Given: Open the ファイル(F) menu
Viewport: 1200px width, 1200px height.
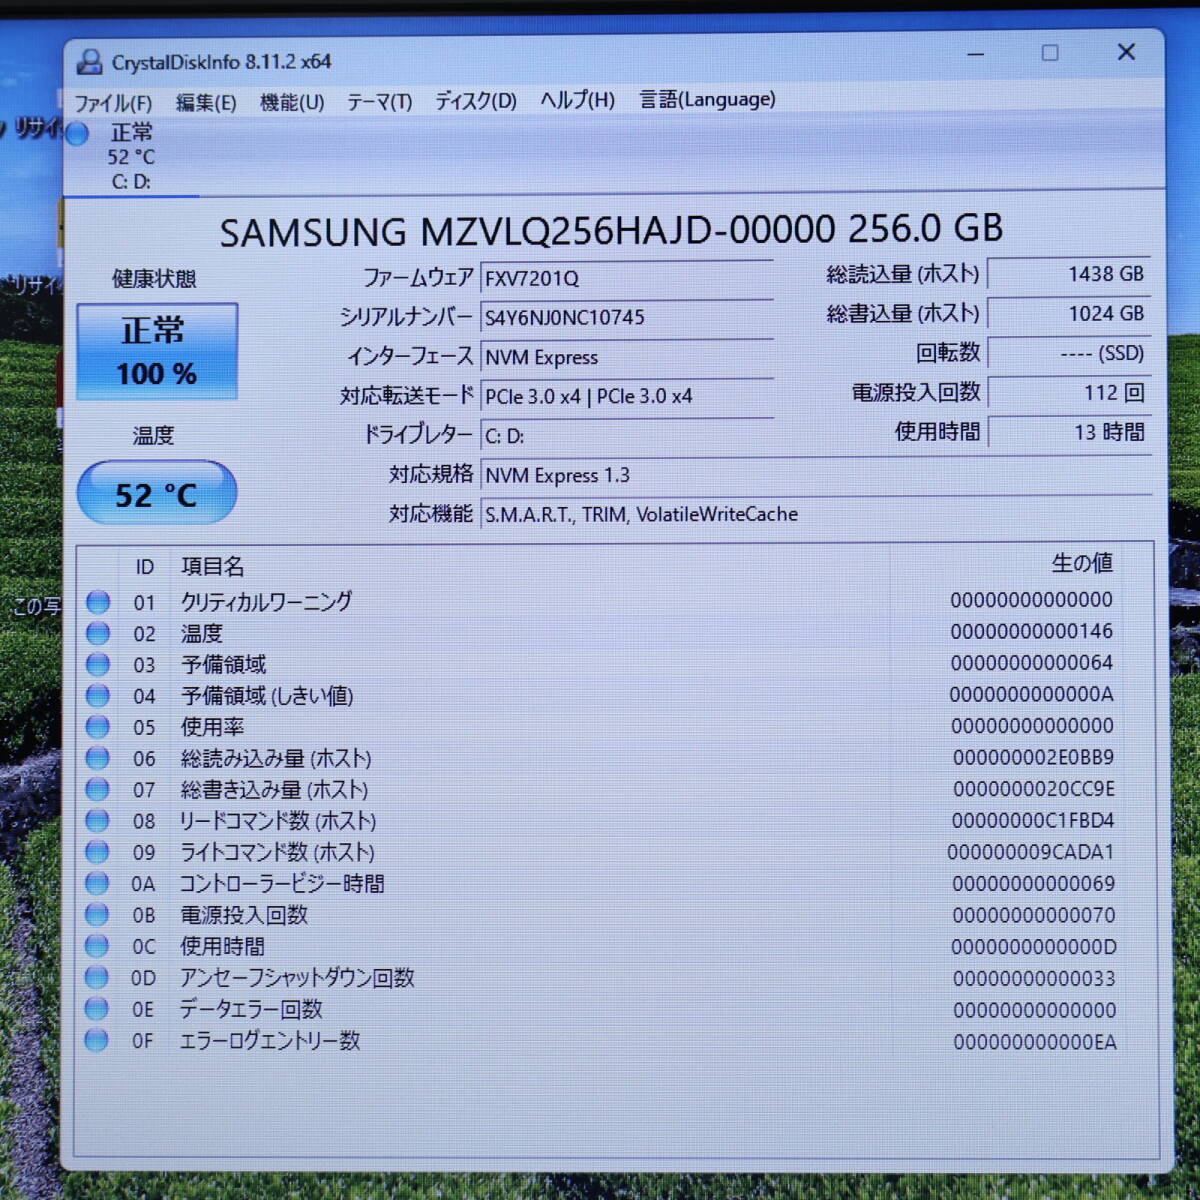Looking at the screenshot, I should 113,103.
